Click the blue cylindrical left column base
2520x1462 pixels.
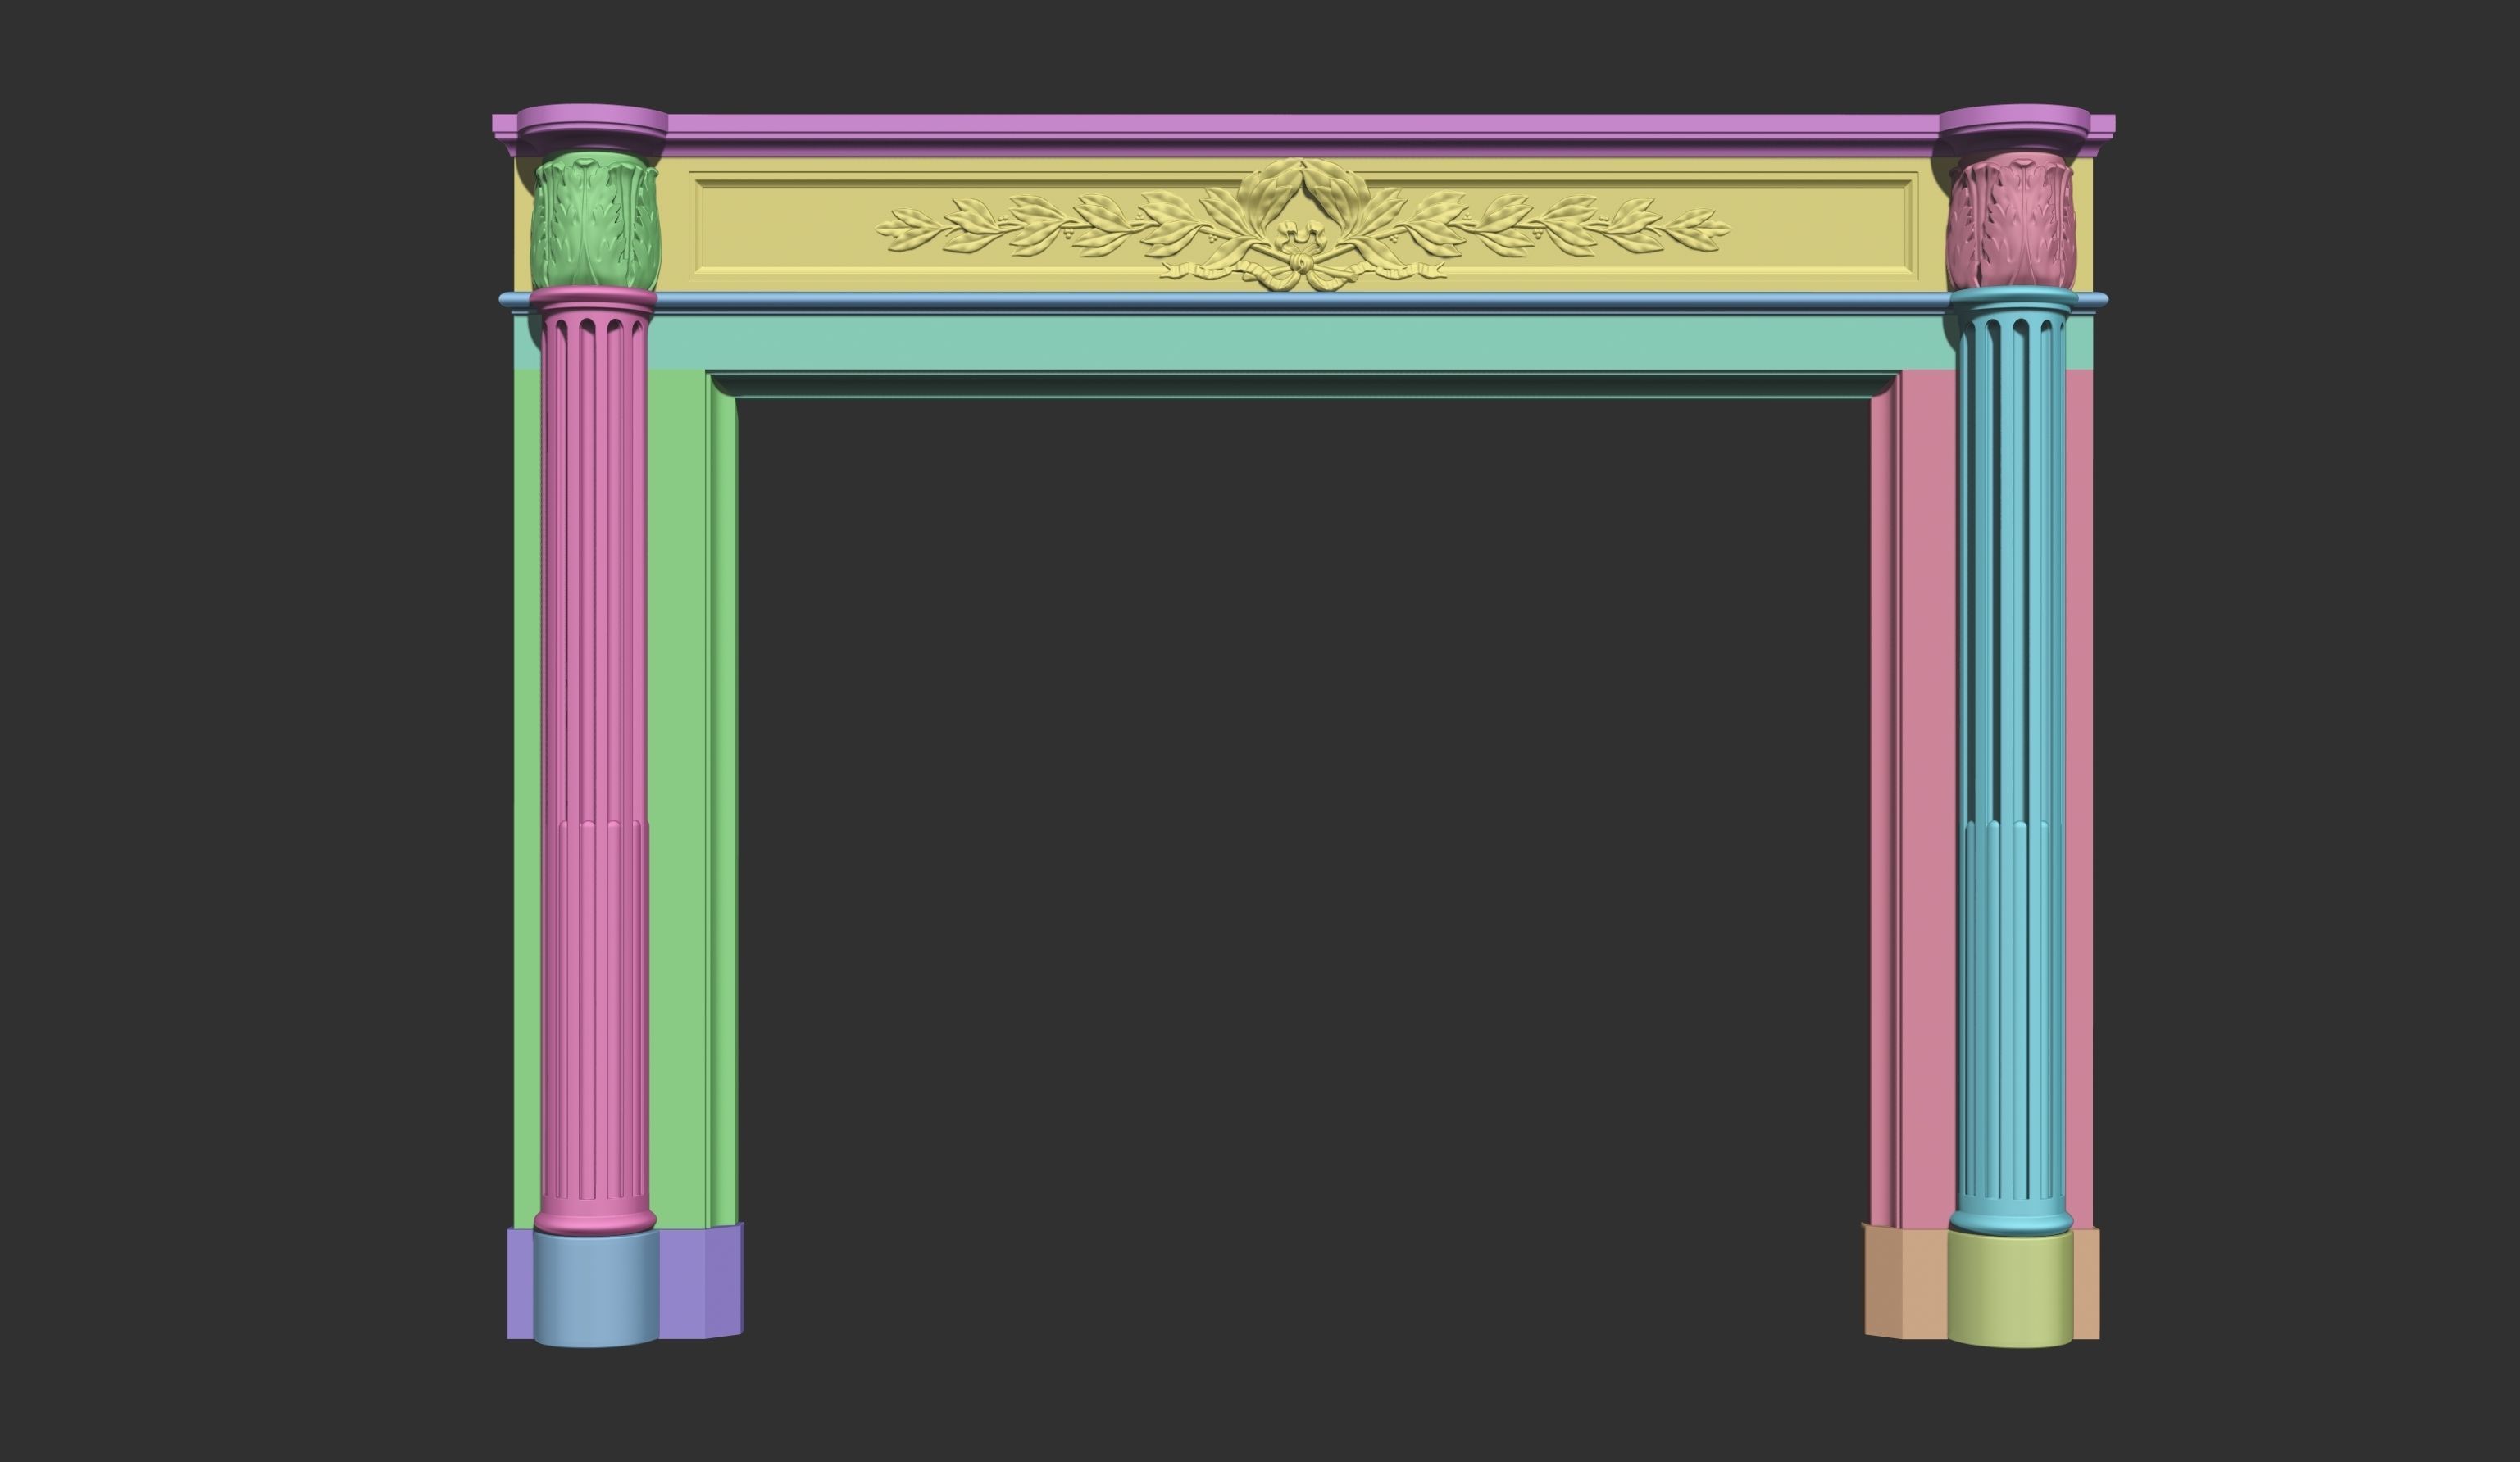596,1288
